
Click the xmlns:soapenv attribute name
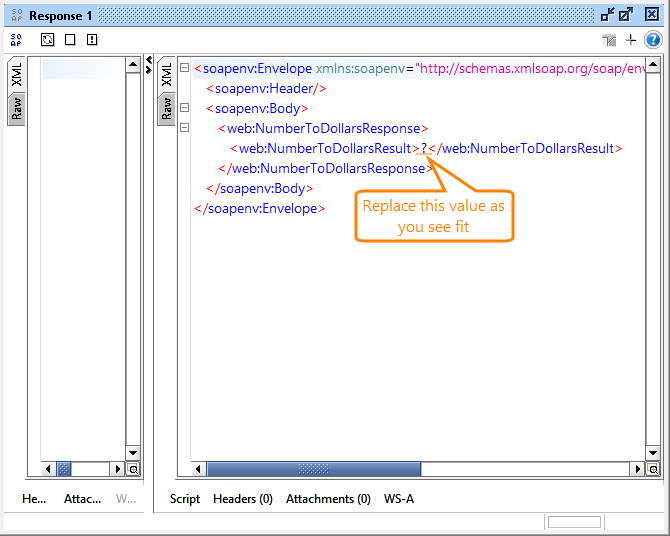pyautogui.click(x=360, y=68)
